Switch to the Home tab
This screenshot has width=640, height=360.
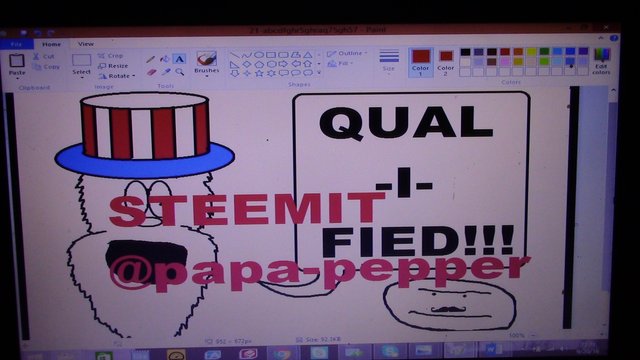[51, 44]
